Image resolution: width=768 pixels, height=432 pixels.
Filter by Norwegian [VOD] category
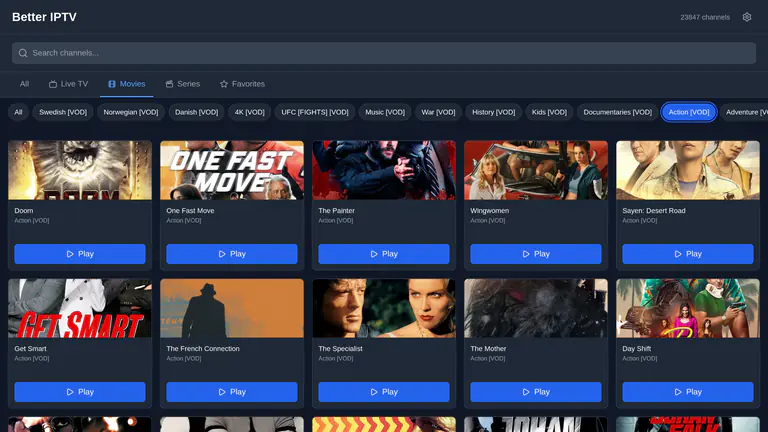(131, 112)
